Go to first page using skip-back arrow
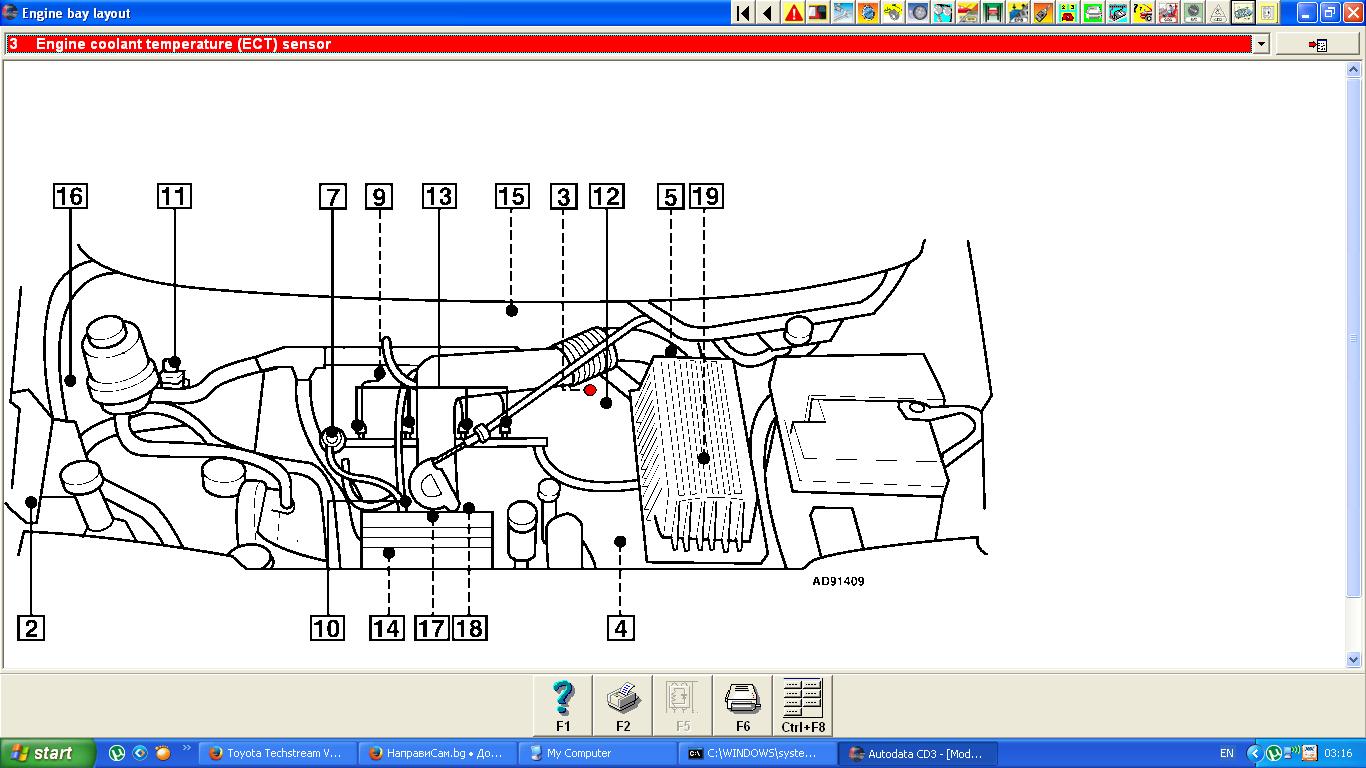This screenshot has height=768, width=1366. pyautogui.click(x=742, y=13)
